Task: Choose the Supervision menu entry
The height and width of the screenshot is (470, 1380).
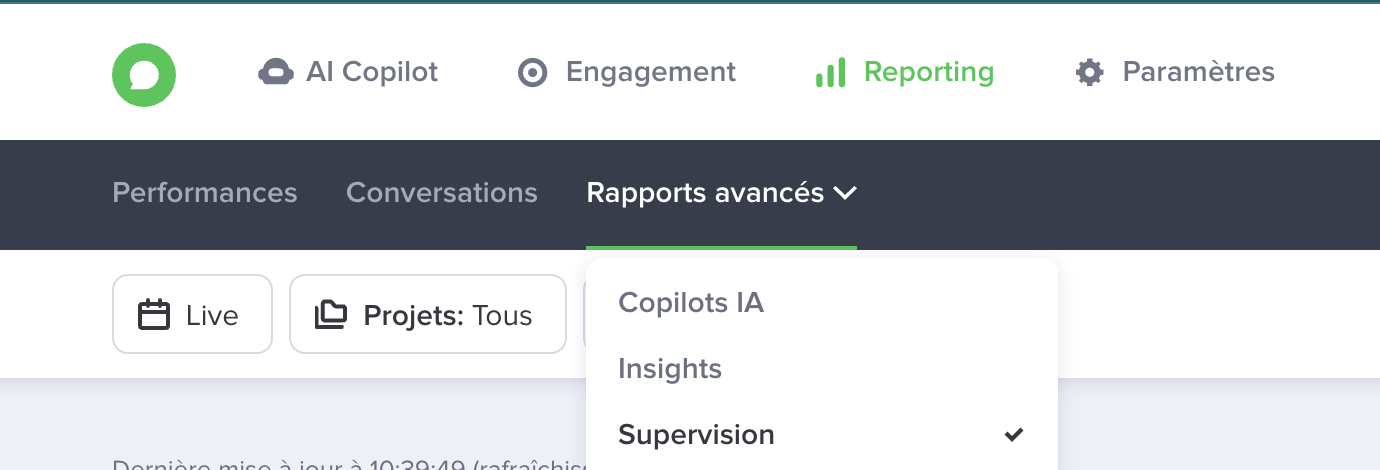Action: [696, 435]
